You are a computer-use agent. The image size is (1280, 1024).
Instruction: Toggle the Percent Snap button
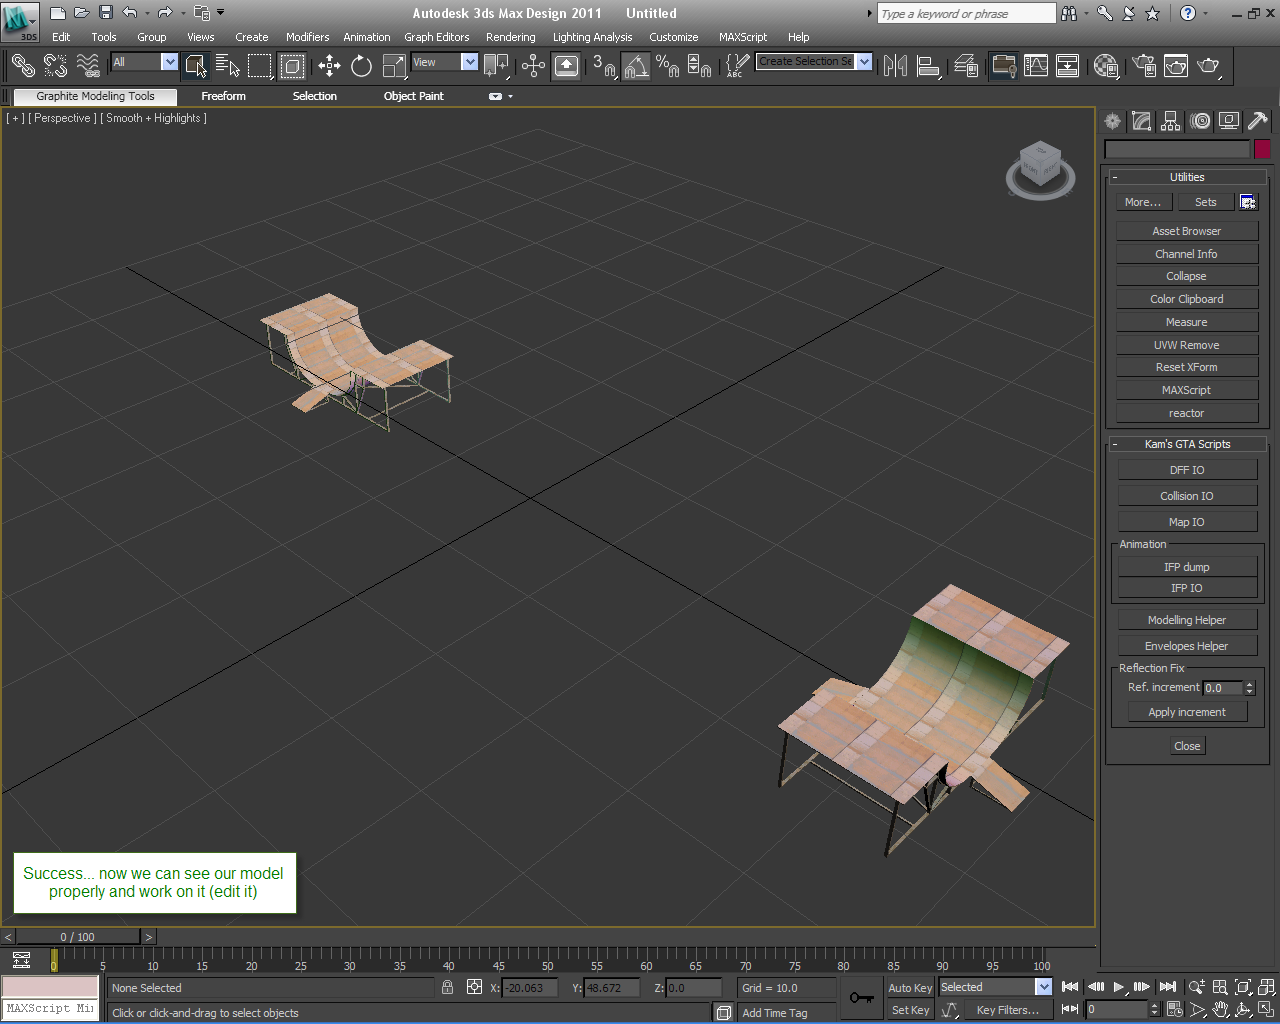pos(667,66)
